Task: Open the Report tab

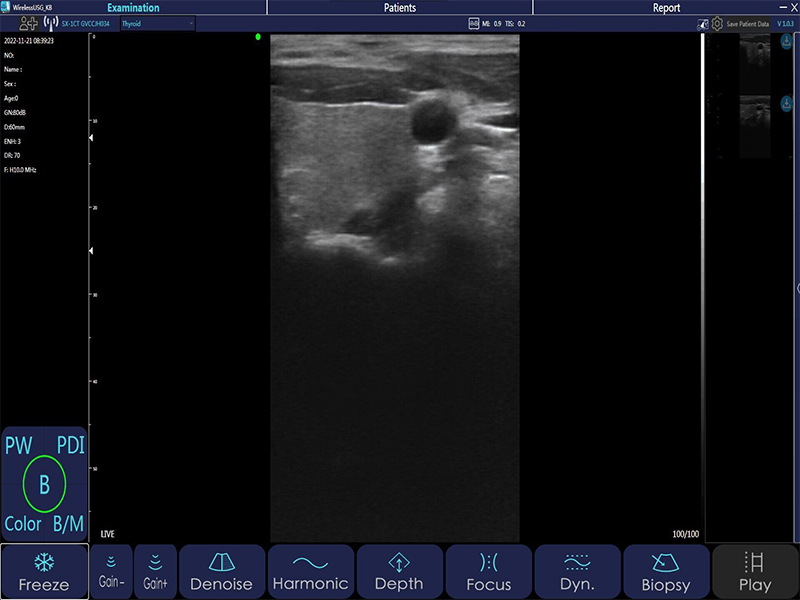Action: click(666, 7)
